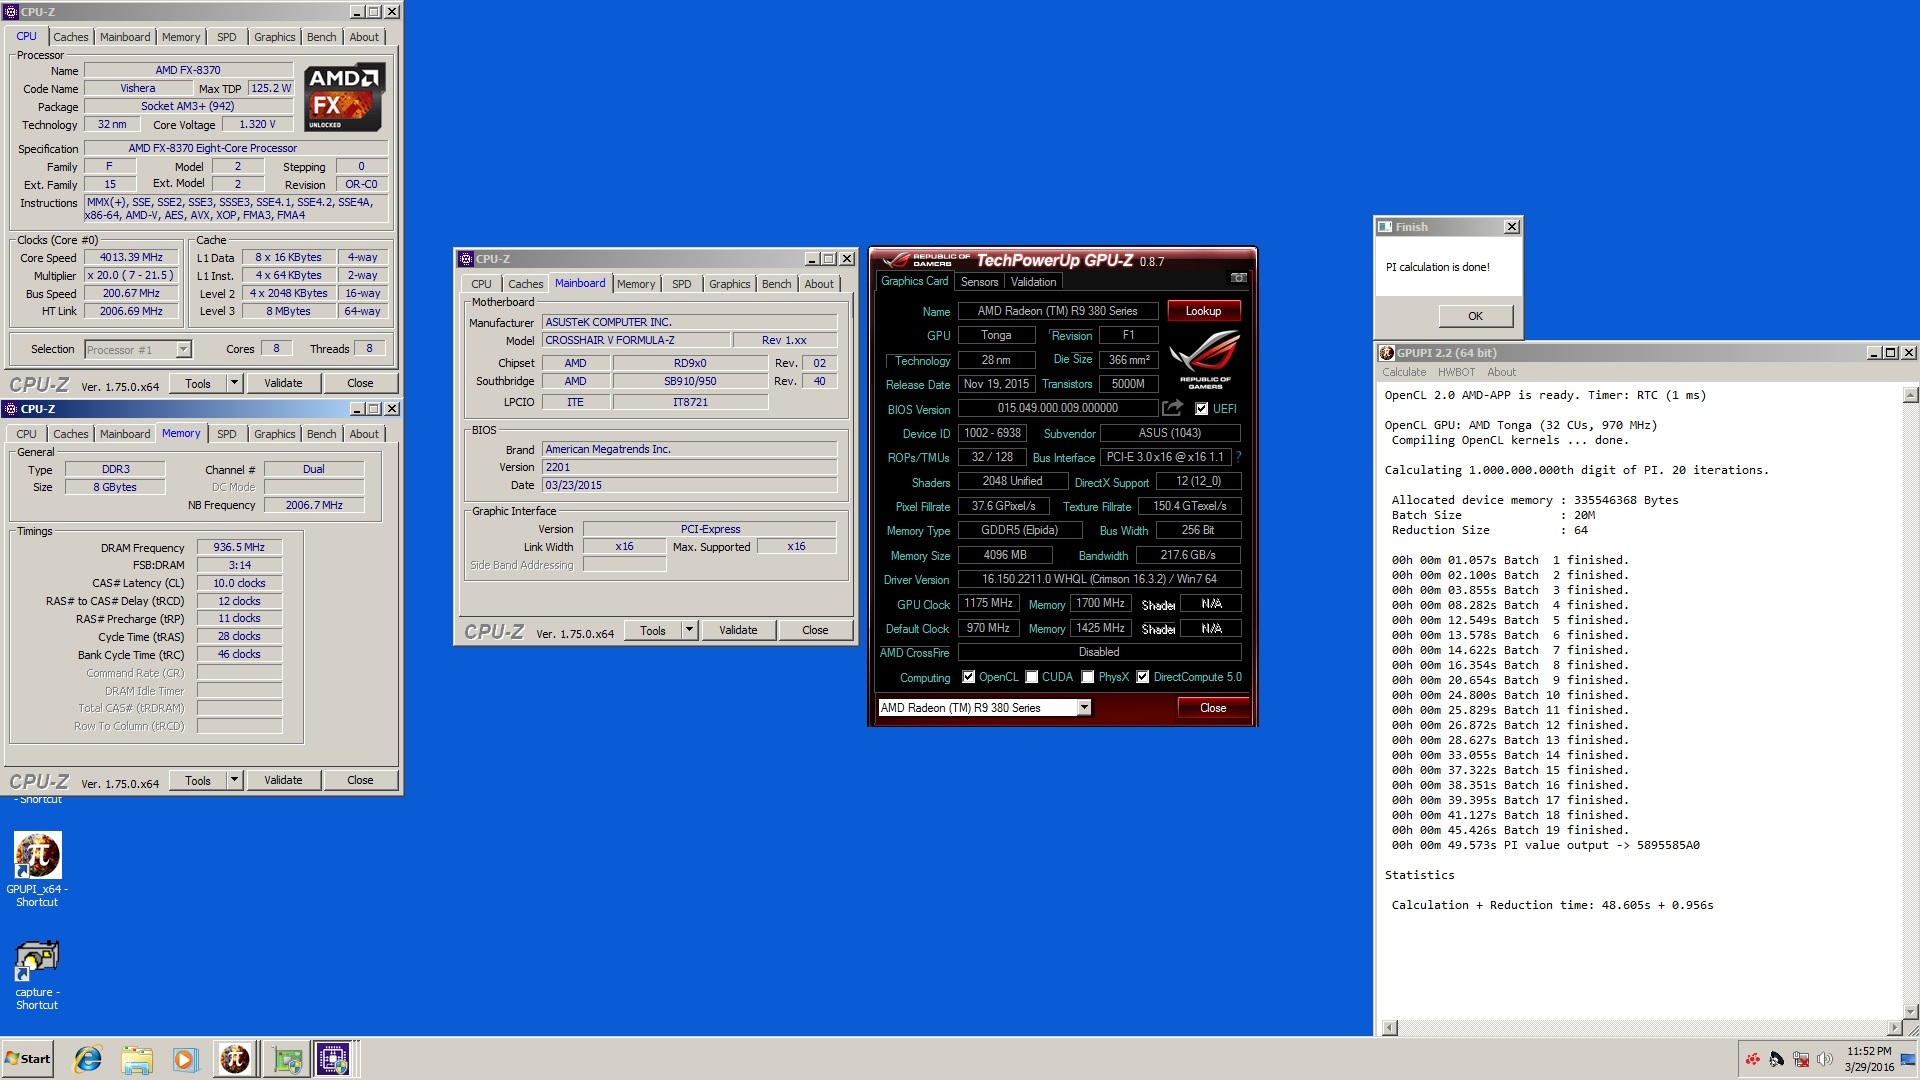Toggle the UEFI checkbox in GPU-Z
The width and height of the screenshot is (1920, 1080).
1201,408
